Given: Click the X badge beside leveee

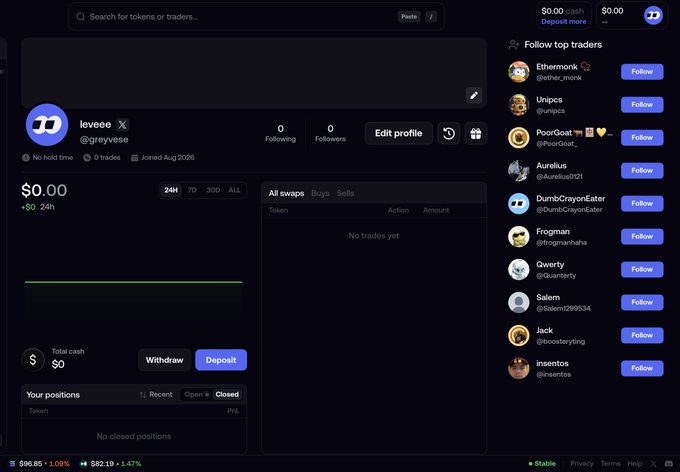Looking at the screenshot, I should point(122,125).
